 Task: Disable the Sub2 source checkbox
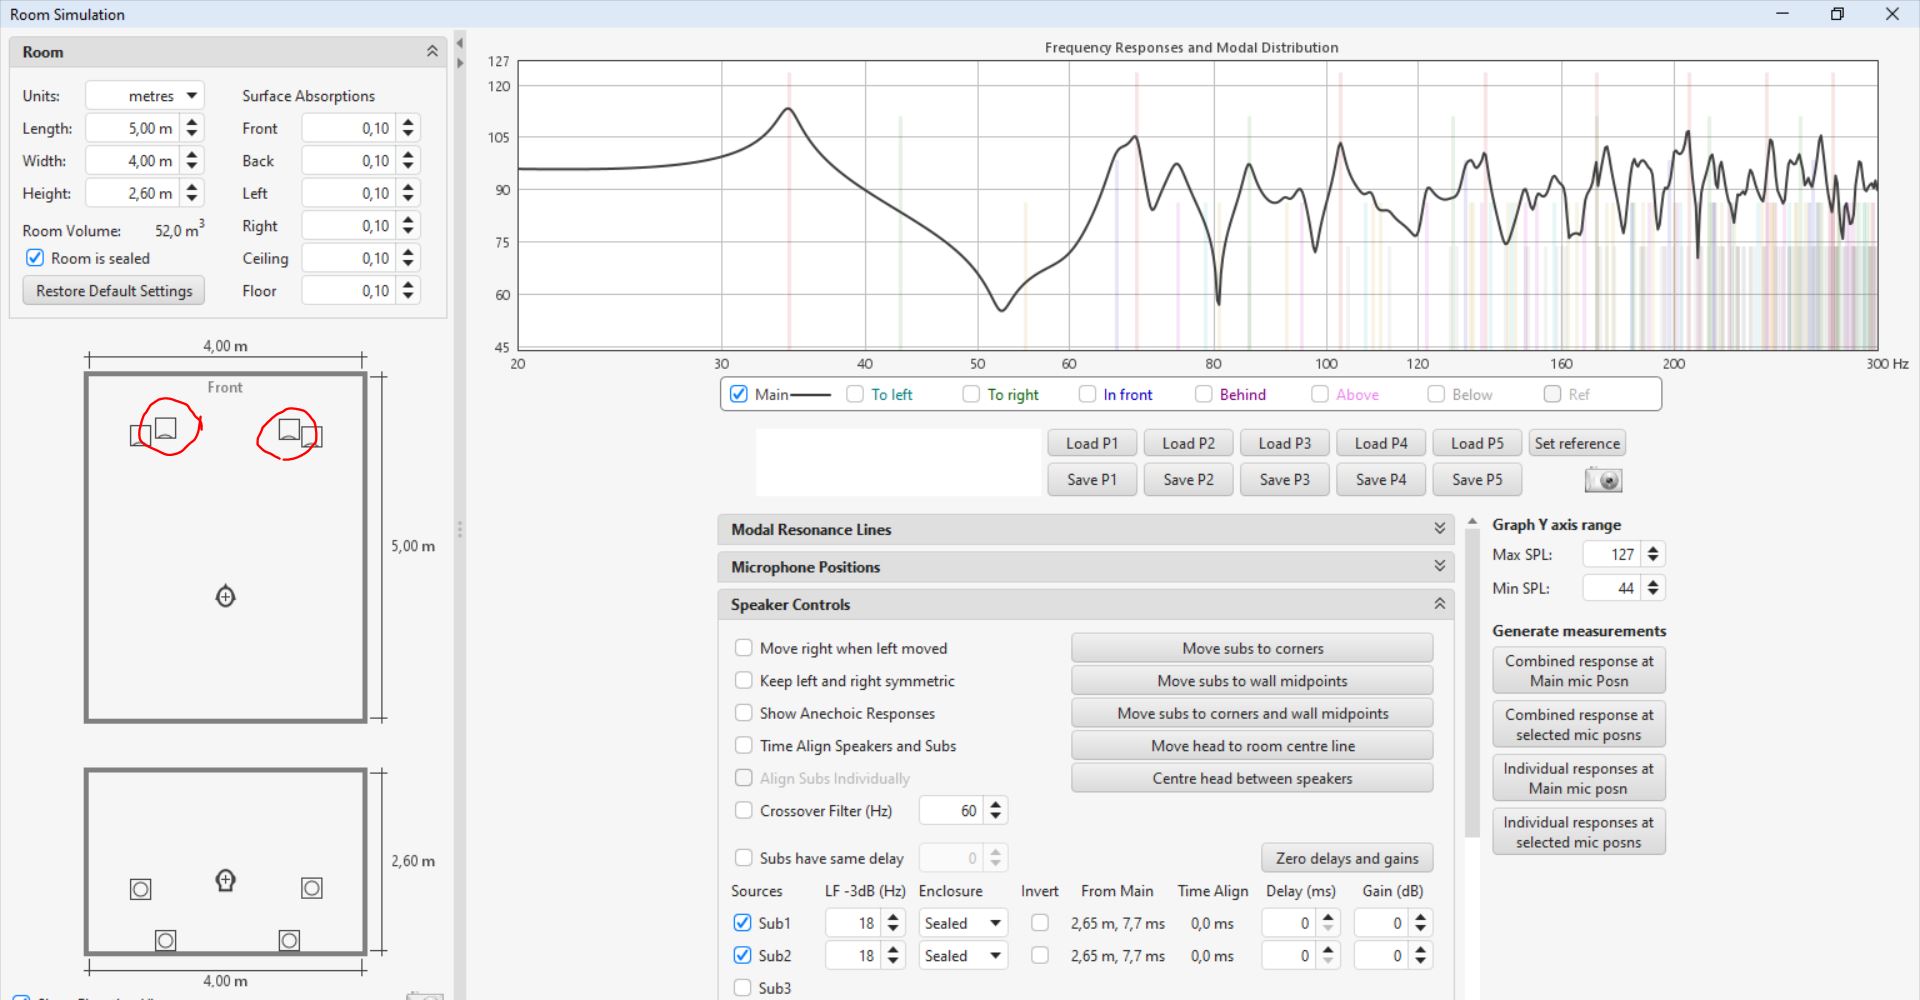pos(742,956)
